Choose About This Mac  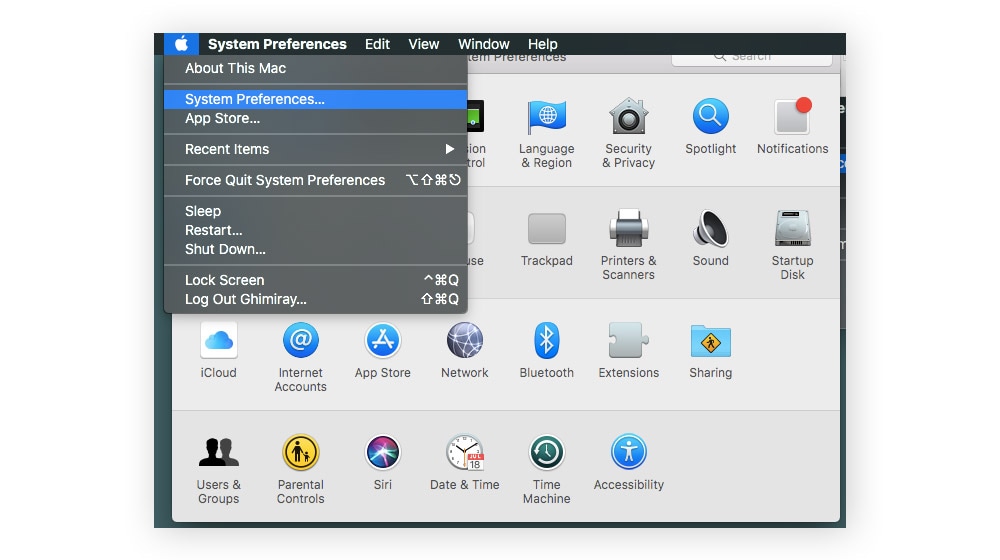(x=316, y=68)
